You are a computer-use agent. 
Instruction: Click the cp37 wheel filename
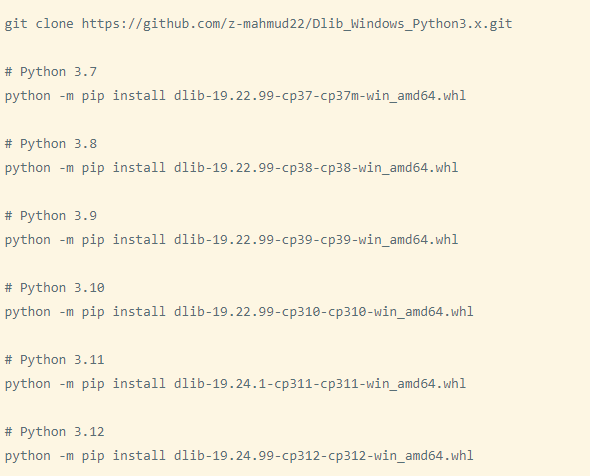(320, 96)
